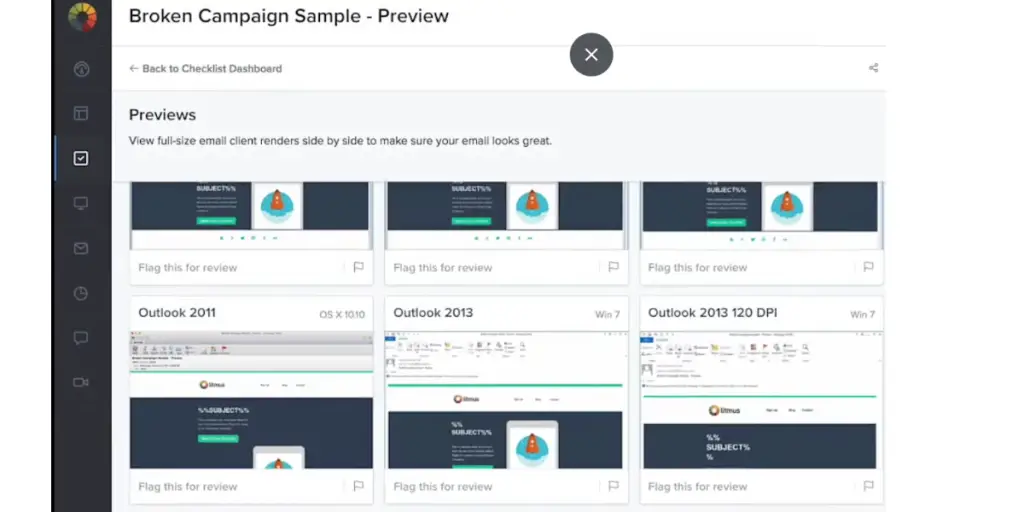Open the Outlook 2013 120 DPI preview thumbnail
Image resolution: width=1024 pixels, height=512 pixels.
pos(761,400)
